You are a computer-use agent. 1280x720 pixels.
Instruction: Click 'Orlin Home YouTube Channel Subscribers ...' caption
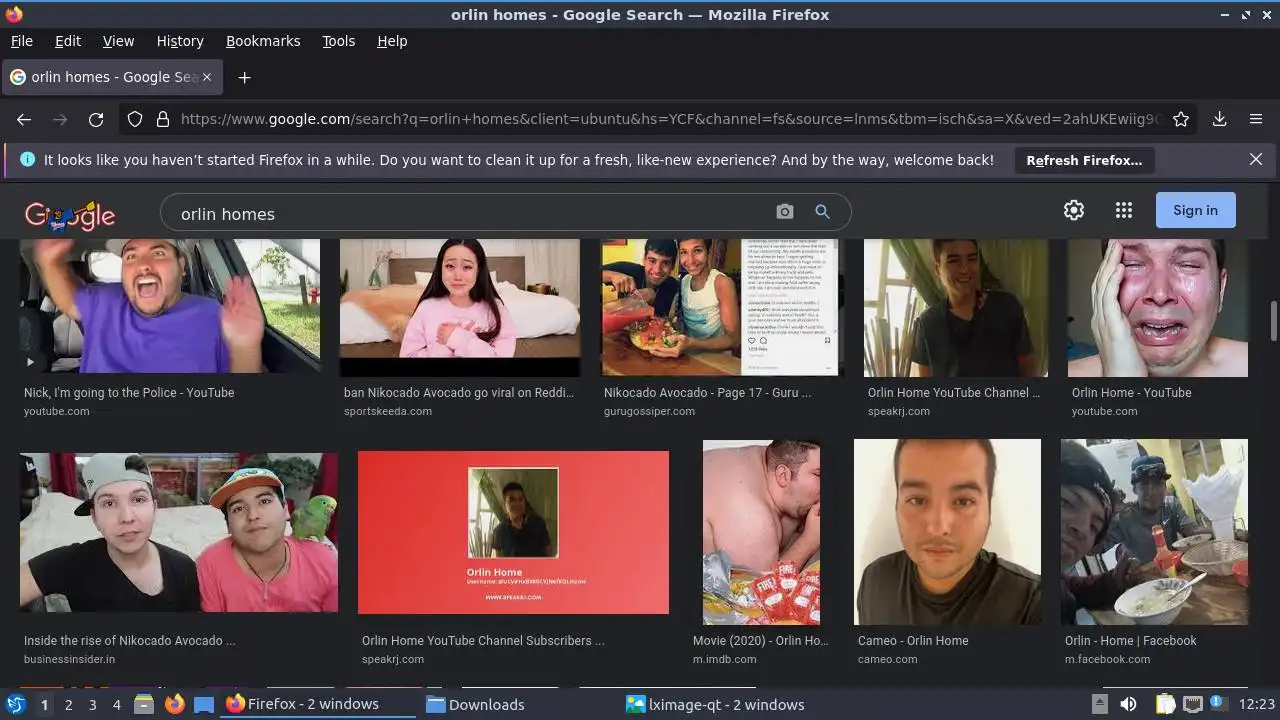pos(483,641)
